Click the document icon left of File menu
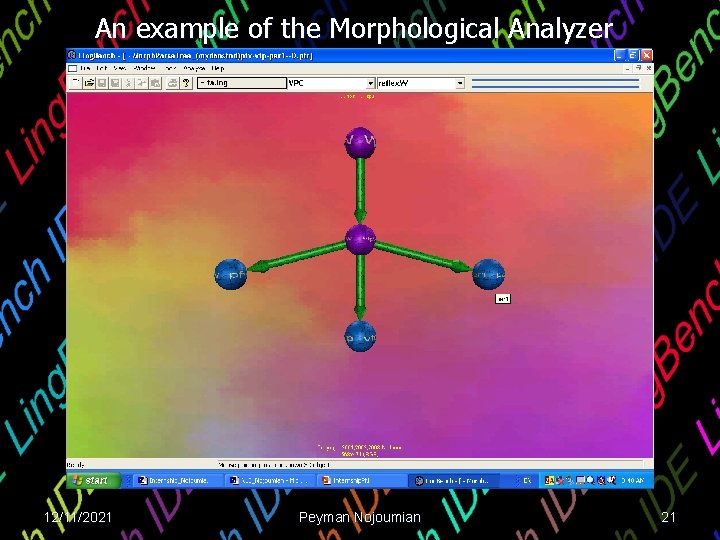 click(x=73, y=68)
